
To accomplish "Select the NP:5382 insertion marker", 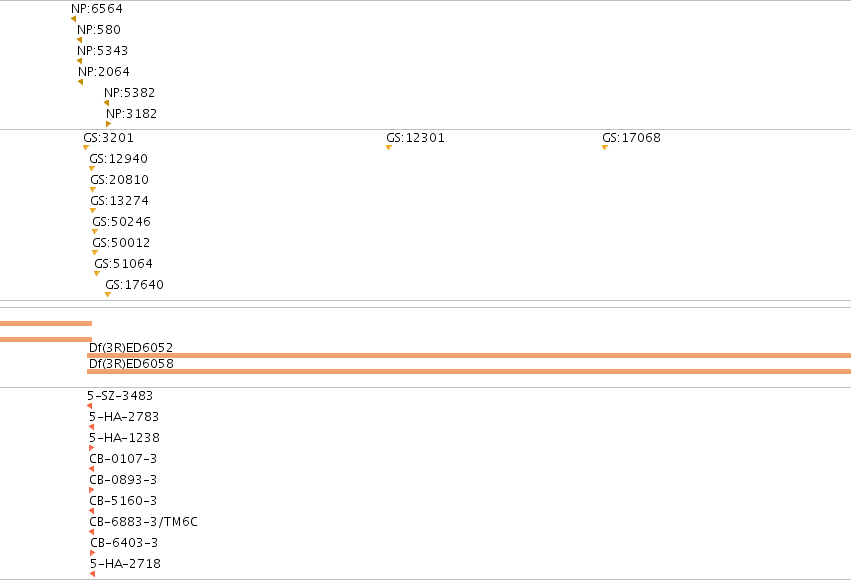I will (x=106, y=103).
